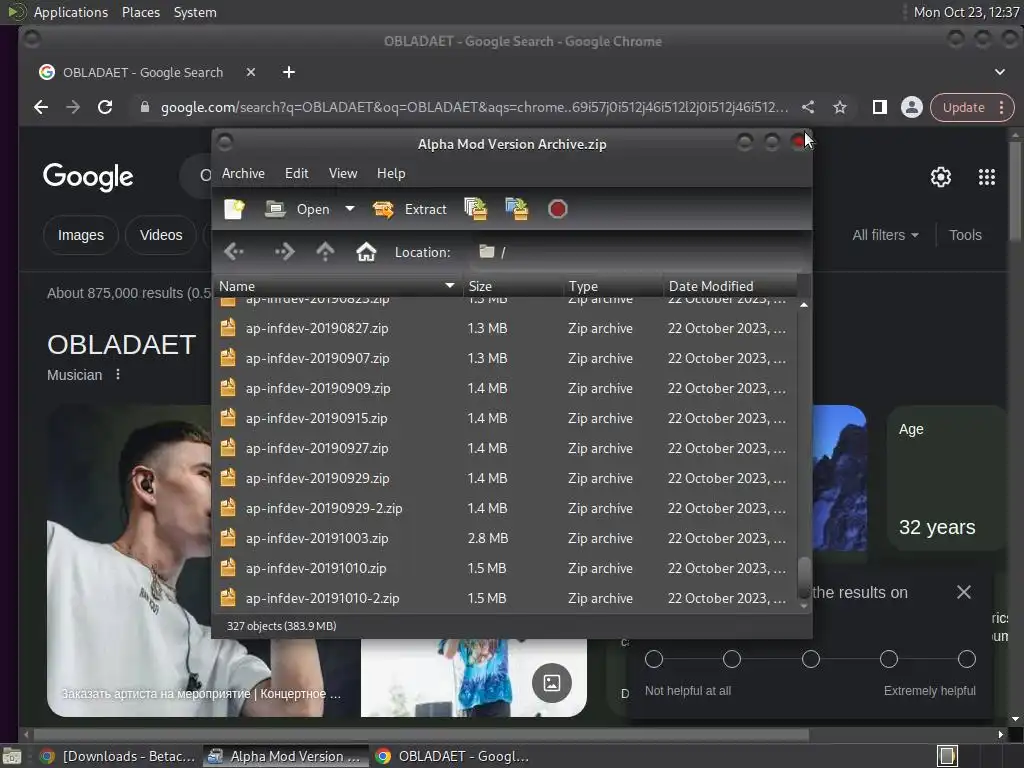Expand Chrome tab search chevron

coord(1000,72)
